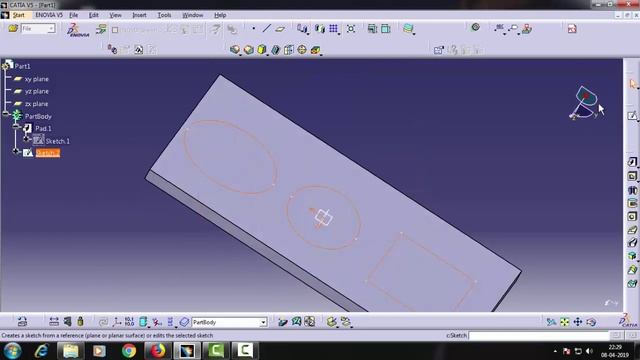Screen dimensions: 640x360
Task: Click the Multi-sections Solid icon
Action: pos(632,270)
